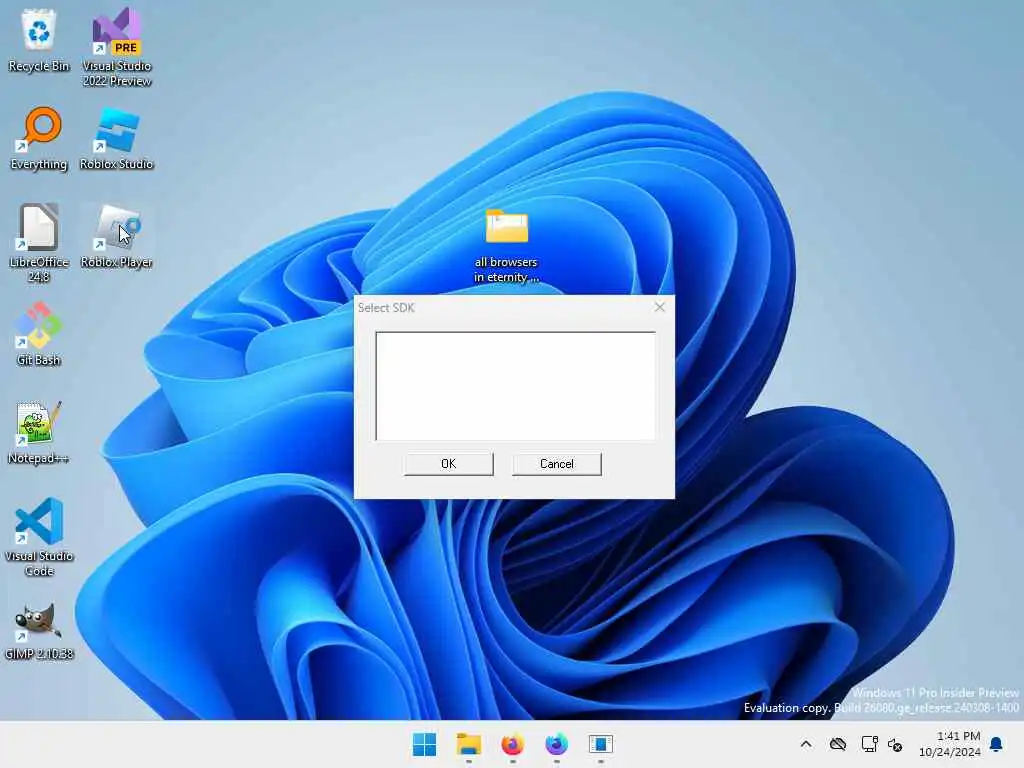This screenshot has height=768, width=1024.
Task: Select the Roblox Studio desktop icon
Action: point(117,138)
